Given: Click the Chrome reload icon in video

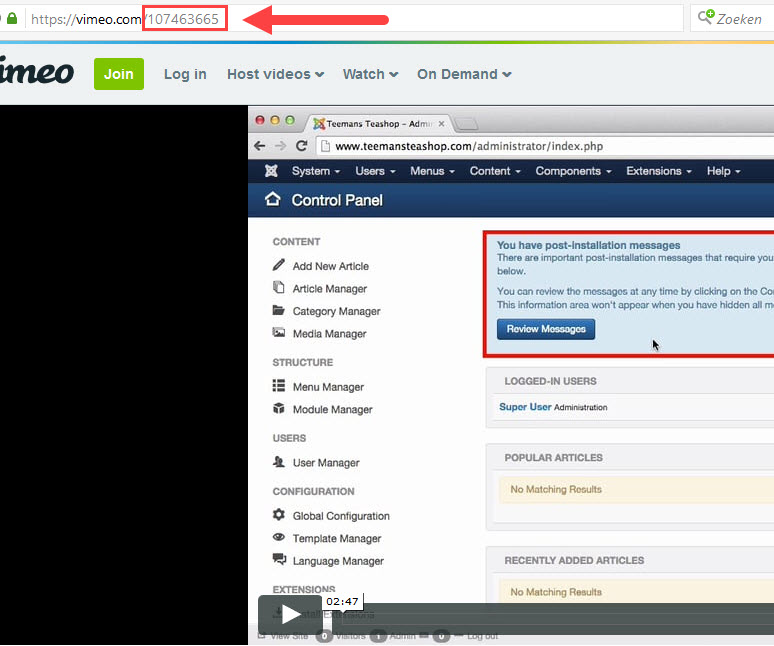Looking at the screenshot, I should (x=301, y=146).
